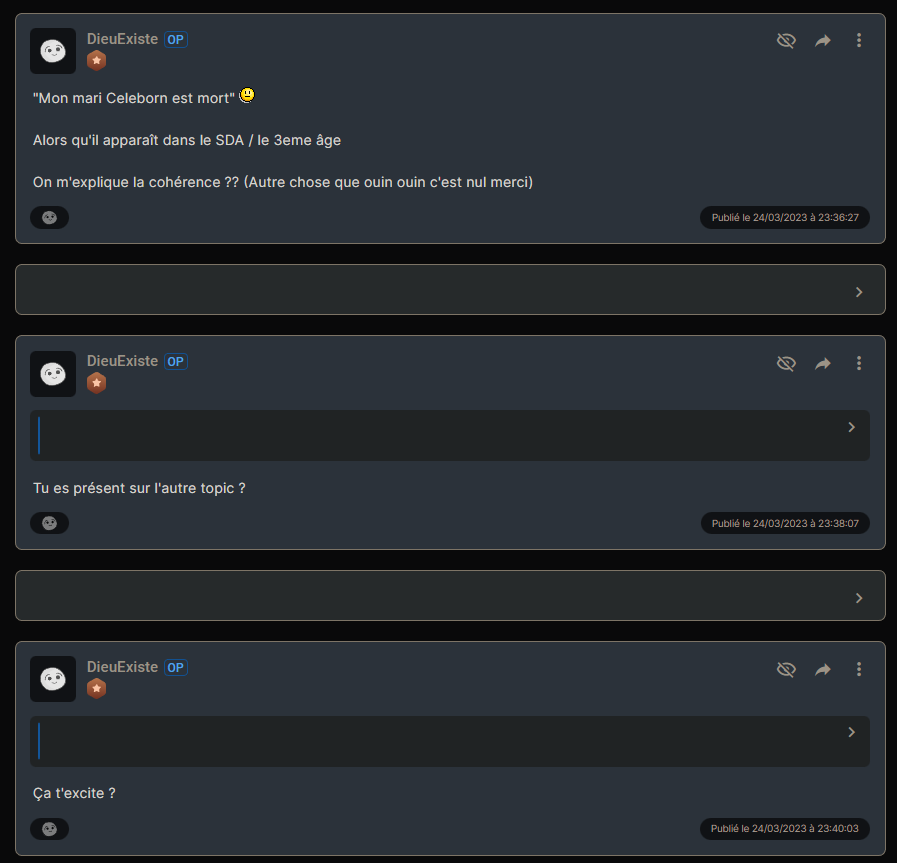897x863 pixels.
Task: Open more options on "Tu es présent" post
Action: click(x=859, y=364)
